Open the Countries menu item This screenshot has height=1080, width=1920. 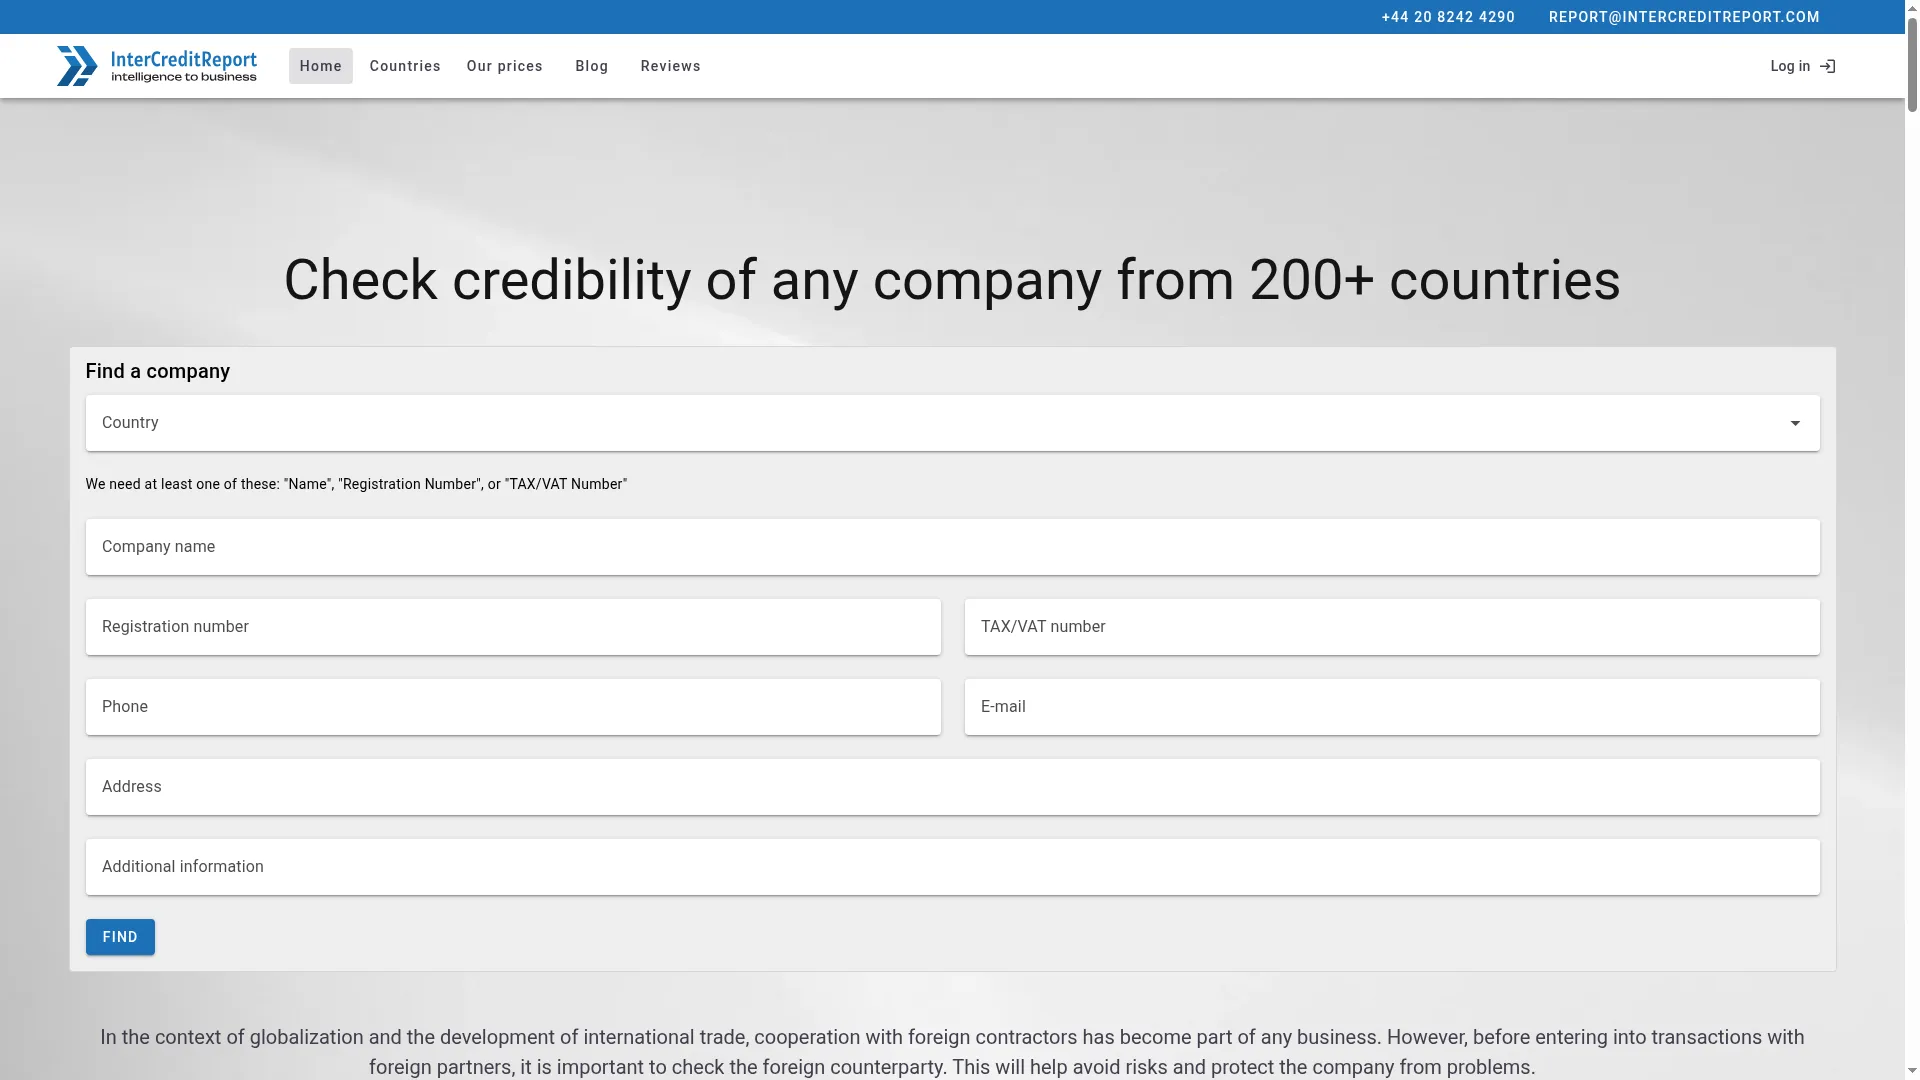405,66
